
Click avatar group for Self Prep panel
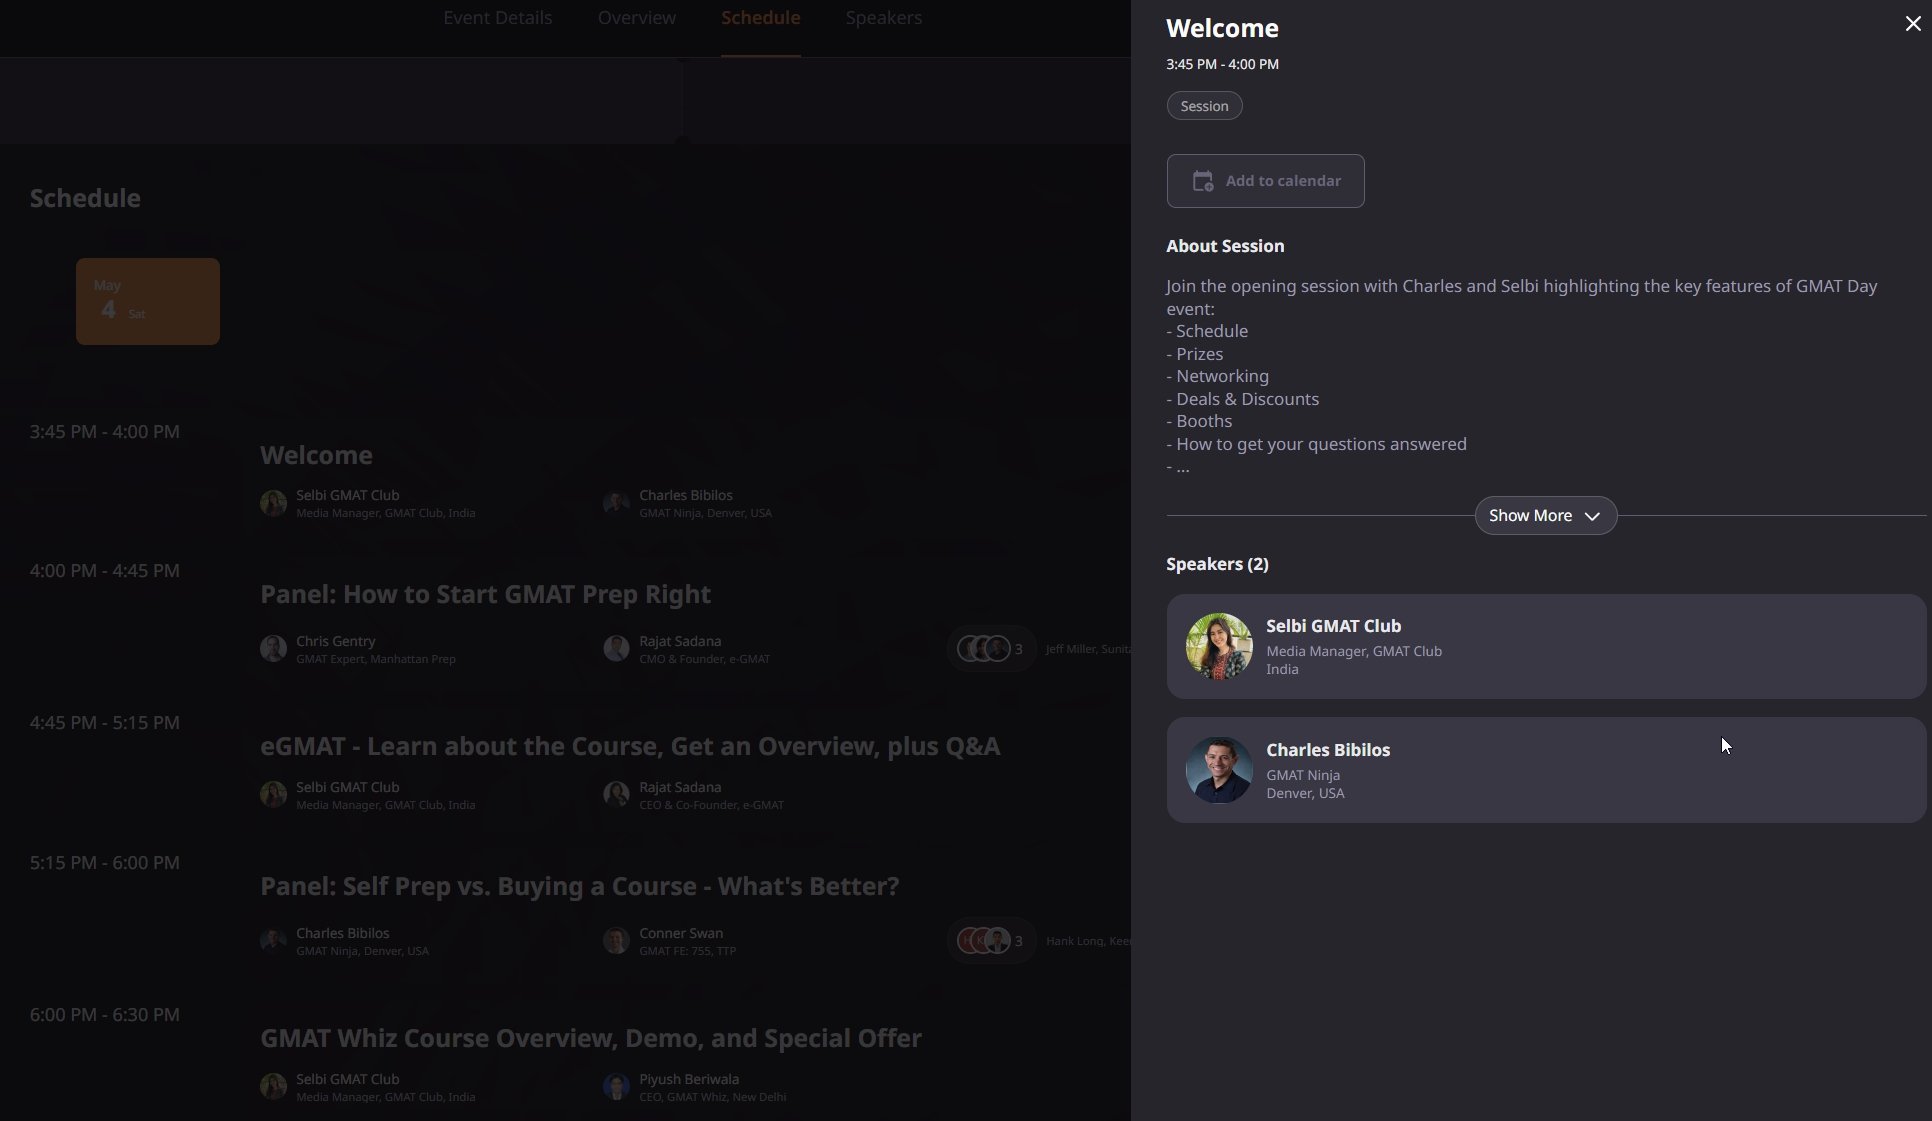(990, 941)
